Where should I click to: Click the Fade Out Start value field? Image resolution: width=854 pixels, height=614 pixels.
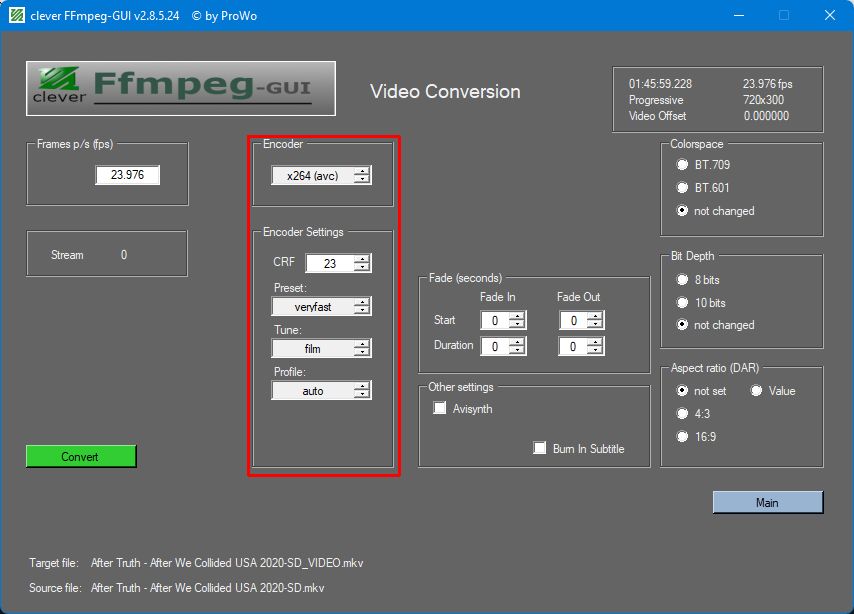tap(574, 320)
